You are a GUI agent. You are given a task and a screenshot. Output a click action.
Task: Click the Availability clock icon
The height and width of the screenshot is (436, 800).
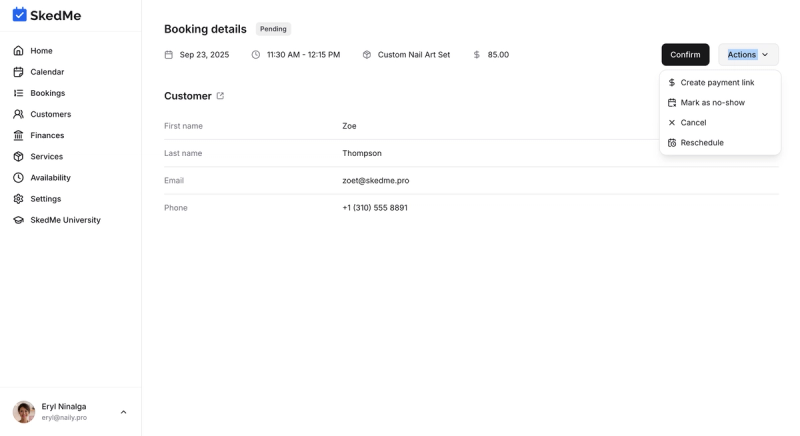[18, 177]
